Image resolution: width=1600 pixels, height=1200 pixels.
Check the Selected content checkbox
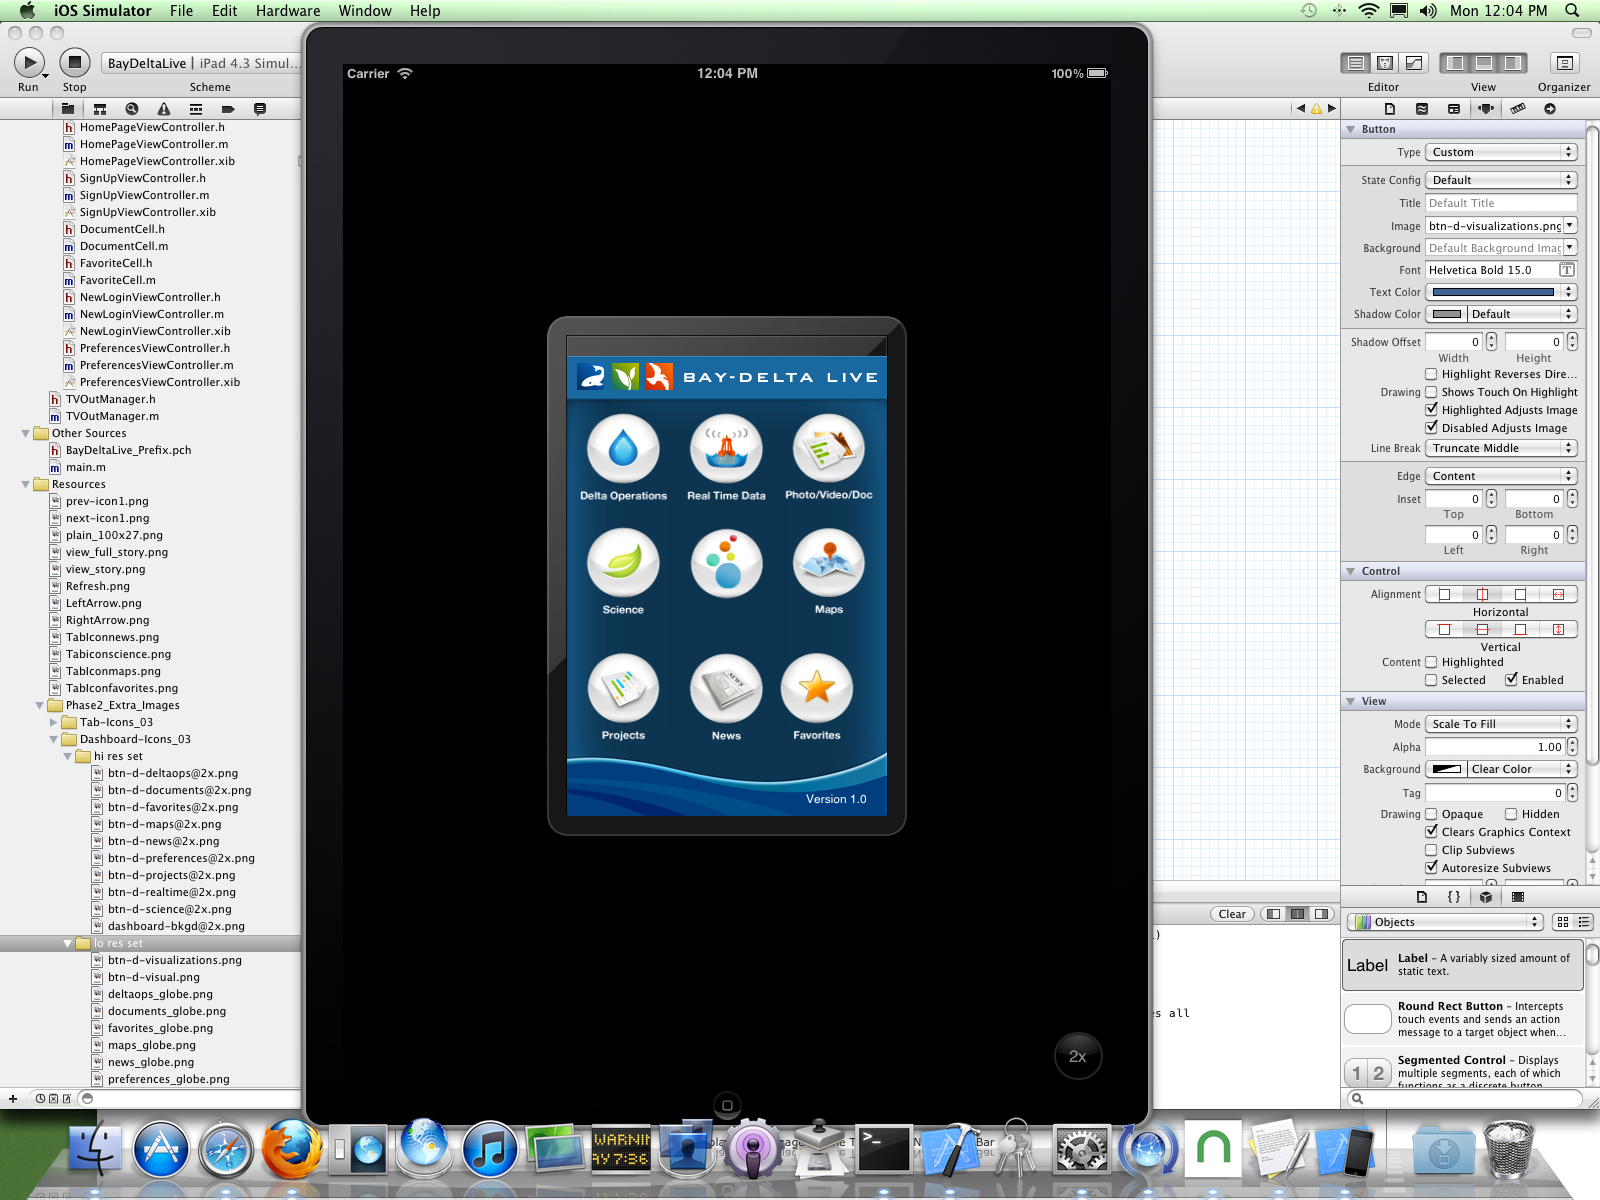(1431, 680)
